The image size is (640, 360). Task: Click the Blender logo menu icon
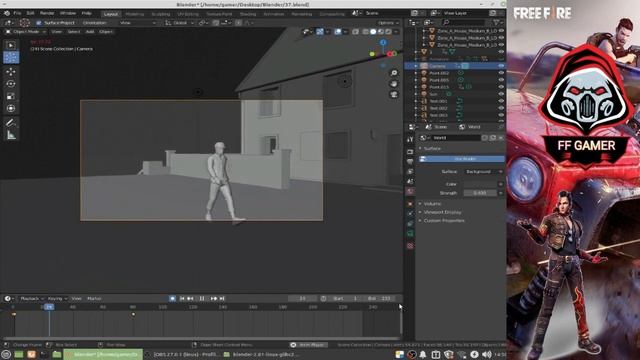pyautogui.click(x=7, y=13)
